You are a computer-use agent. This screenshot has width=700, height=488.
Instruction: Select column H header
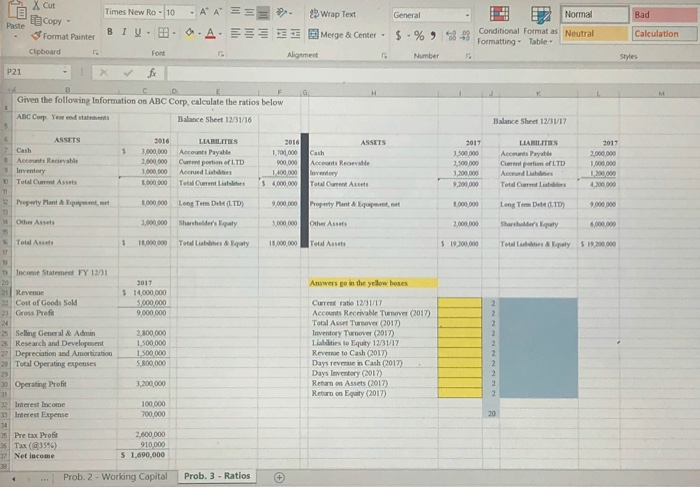(x=373, y=93)
